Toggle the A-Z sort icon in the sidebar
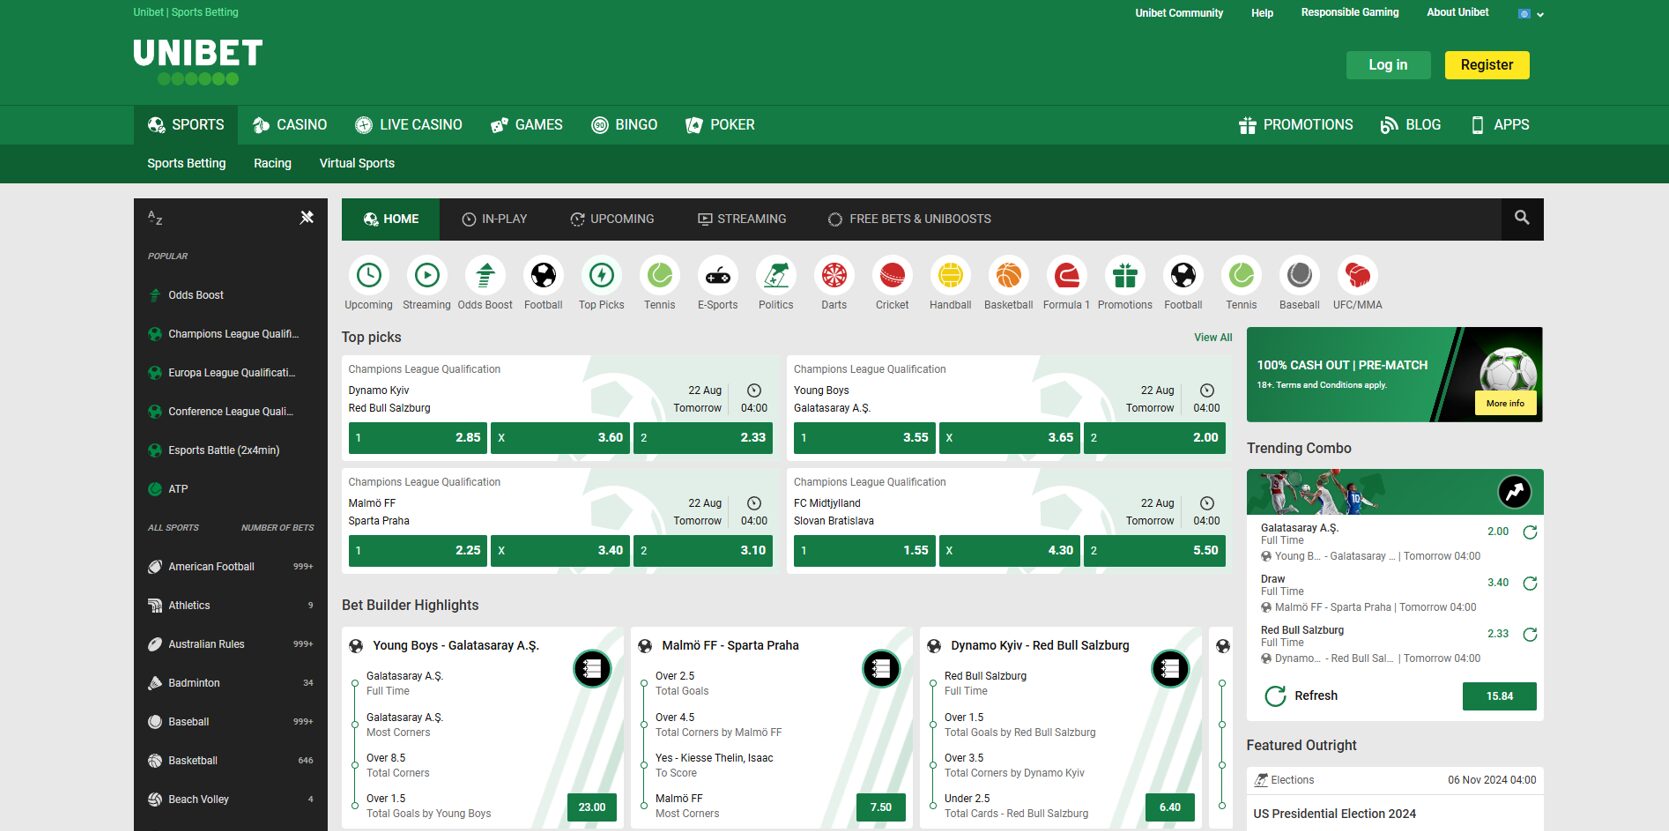This screenshot has height=831, width=1669. (155, 217)
